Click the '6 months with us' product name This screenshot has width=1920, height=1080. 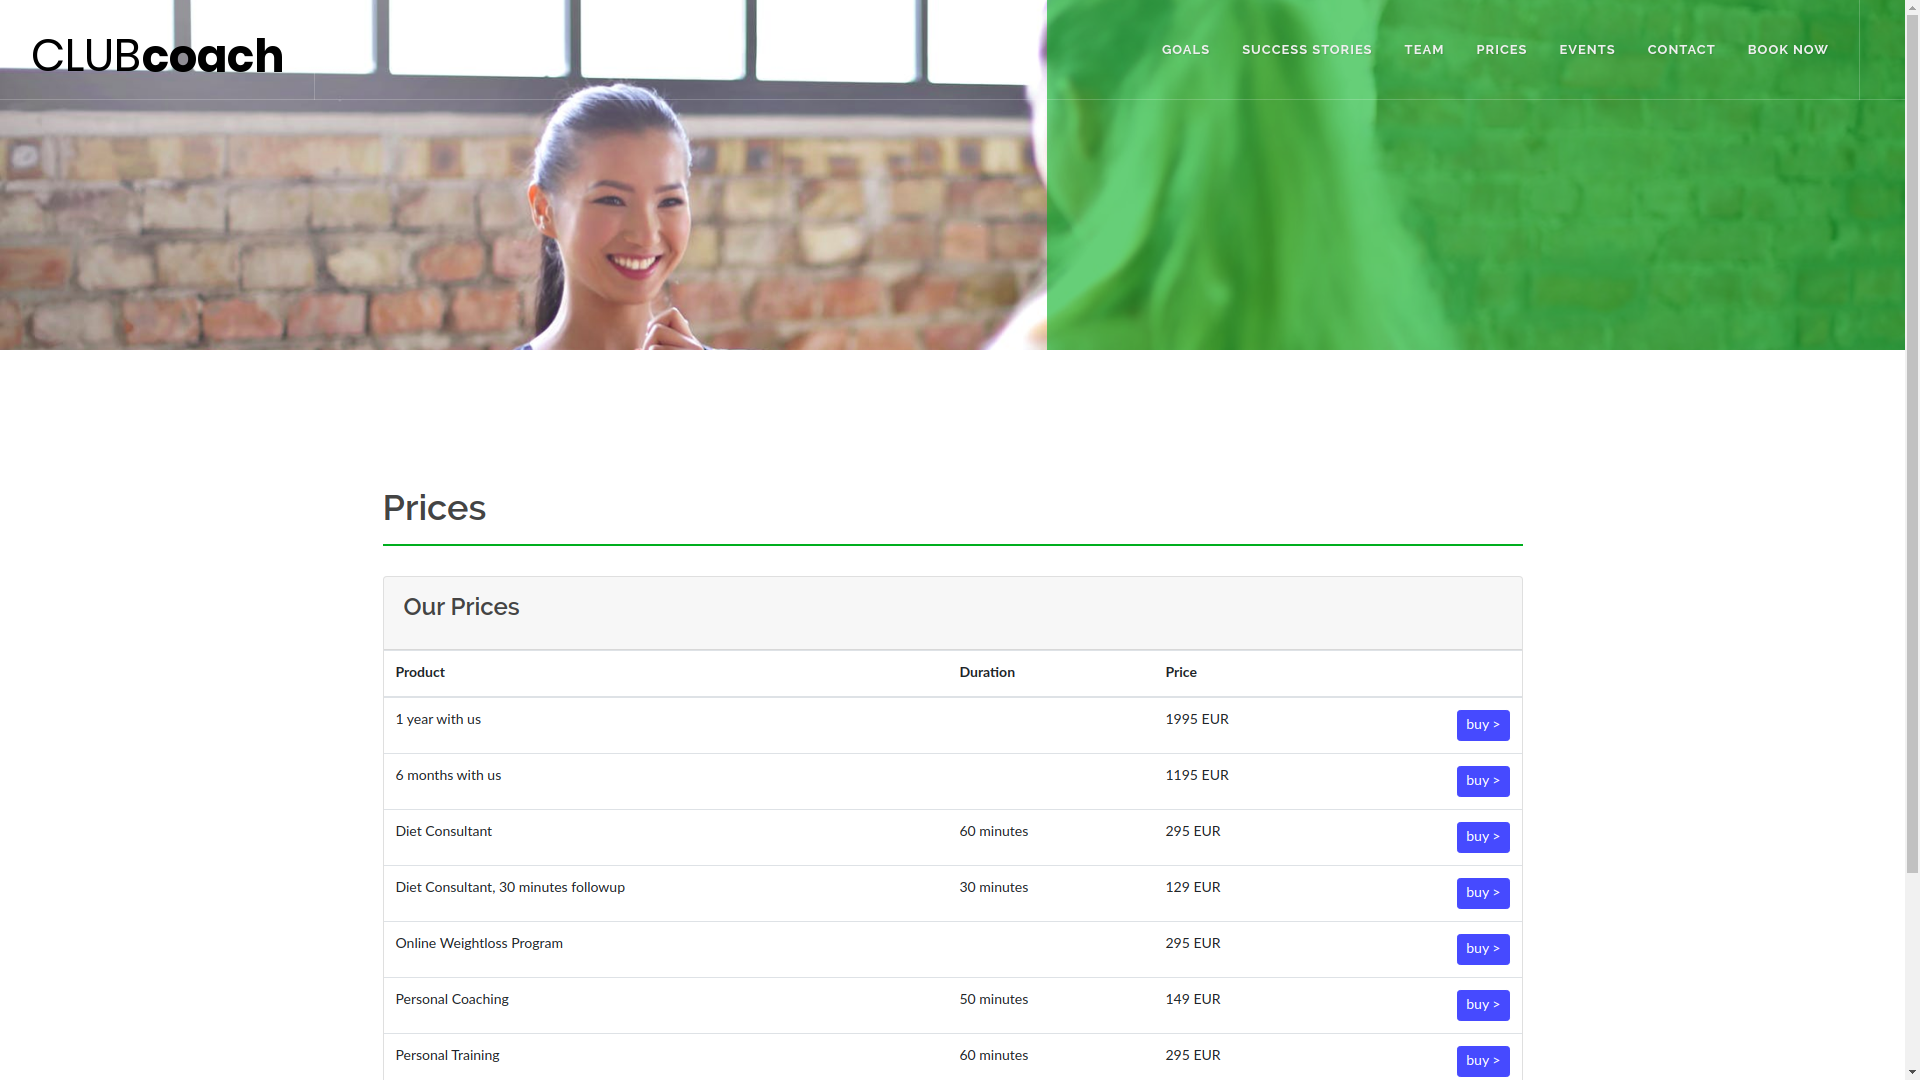pos(447,775)
